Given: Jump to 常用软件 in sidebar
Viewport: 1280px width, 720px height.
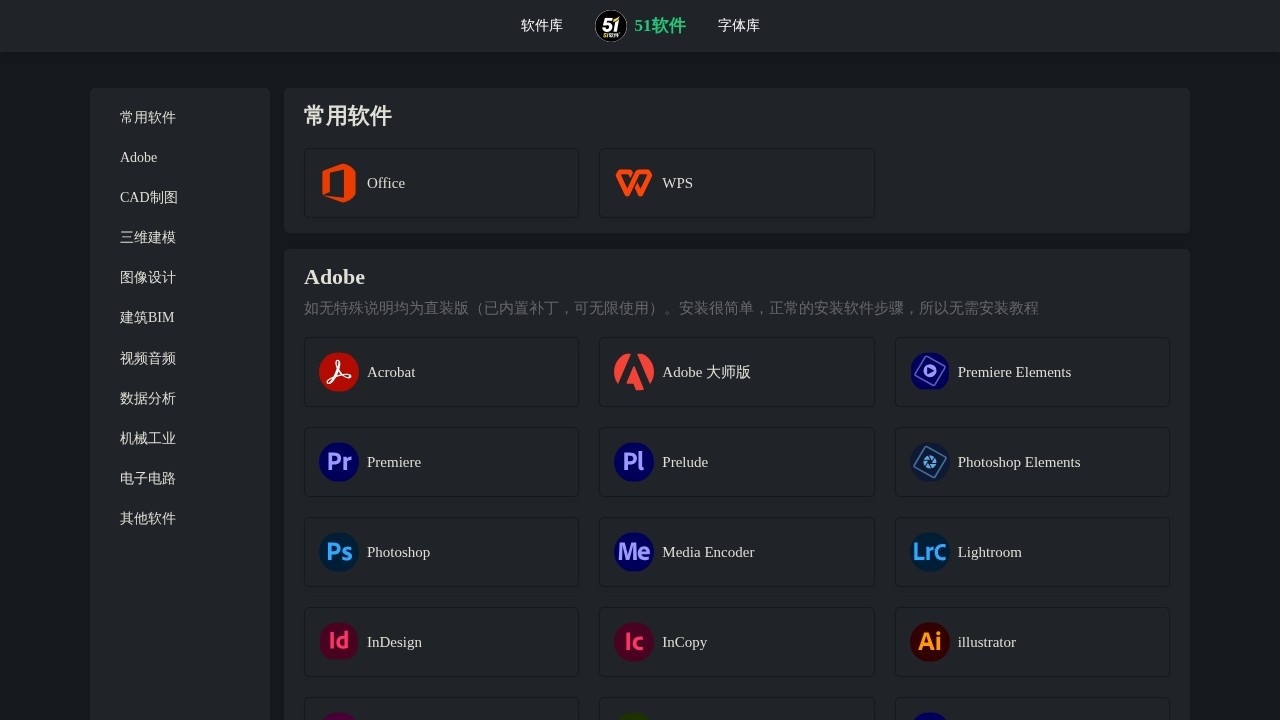Looking at the screenshot, I should (148, 117).
